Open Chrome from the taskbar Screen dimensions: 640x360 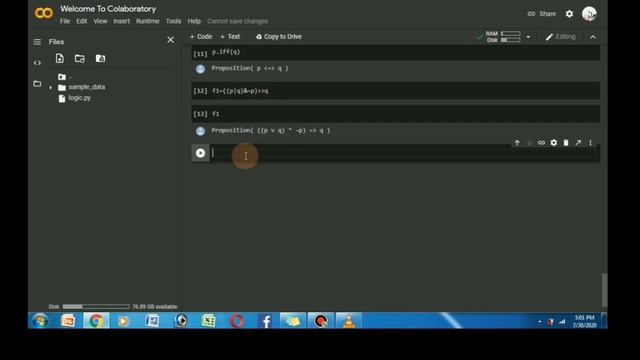[96, 321]
